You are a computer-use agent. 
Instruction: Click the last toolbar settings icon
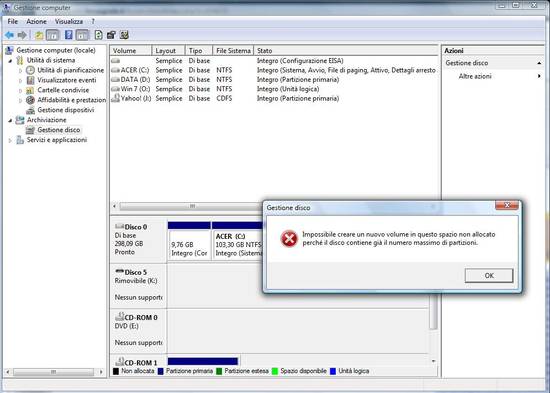tap(124, 35)
